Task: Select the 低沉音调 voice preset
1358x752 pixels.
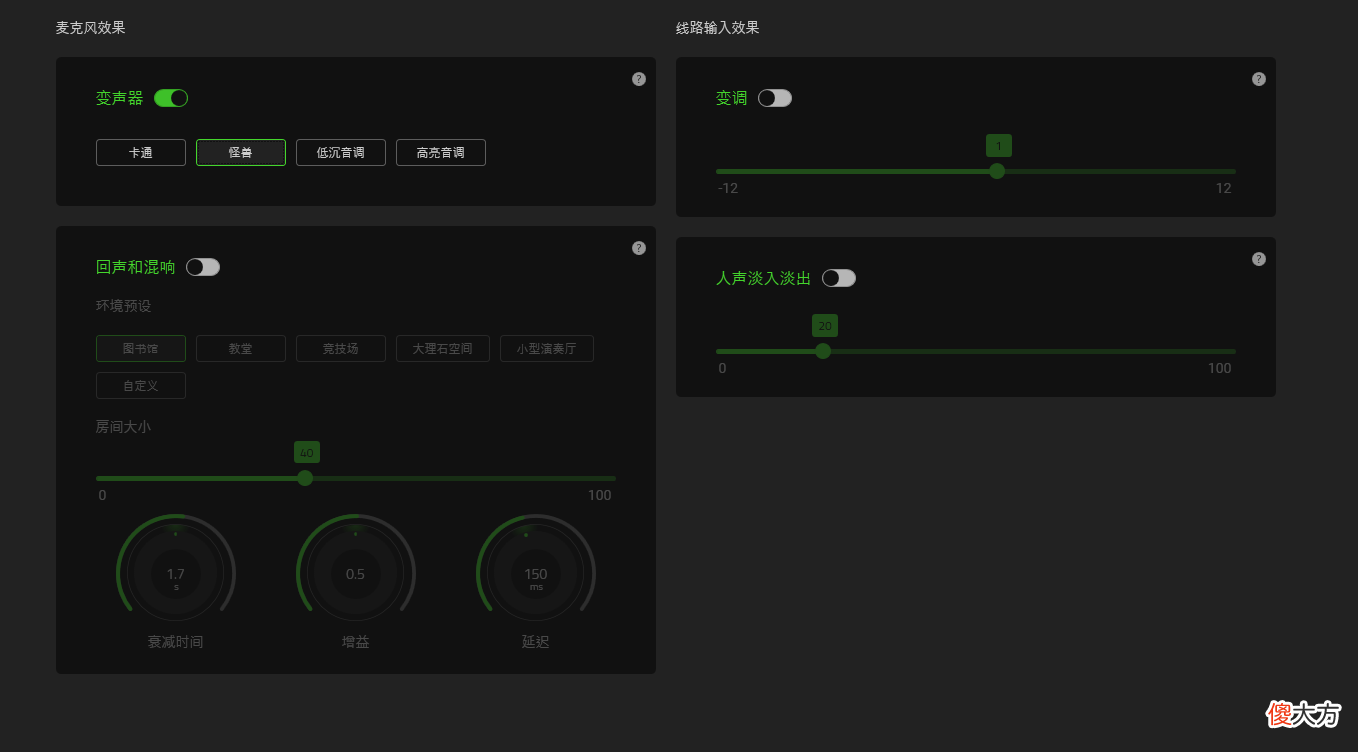Action: click(341, 152)
